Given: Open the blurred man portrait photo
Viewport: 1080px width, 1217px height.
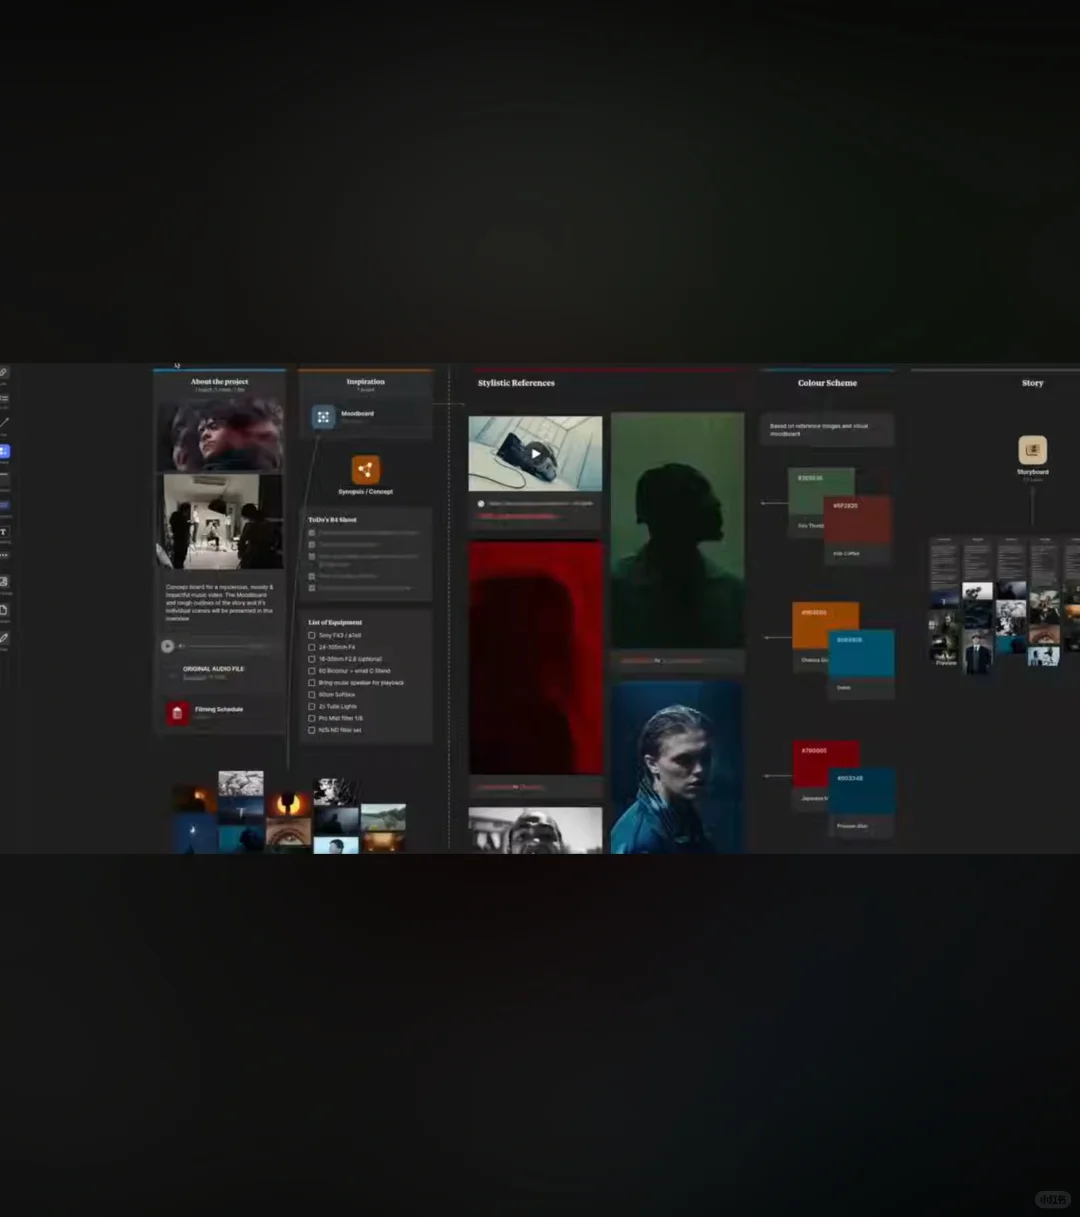Looking at the screenshot, I should point(220,434).
